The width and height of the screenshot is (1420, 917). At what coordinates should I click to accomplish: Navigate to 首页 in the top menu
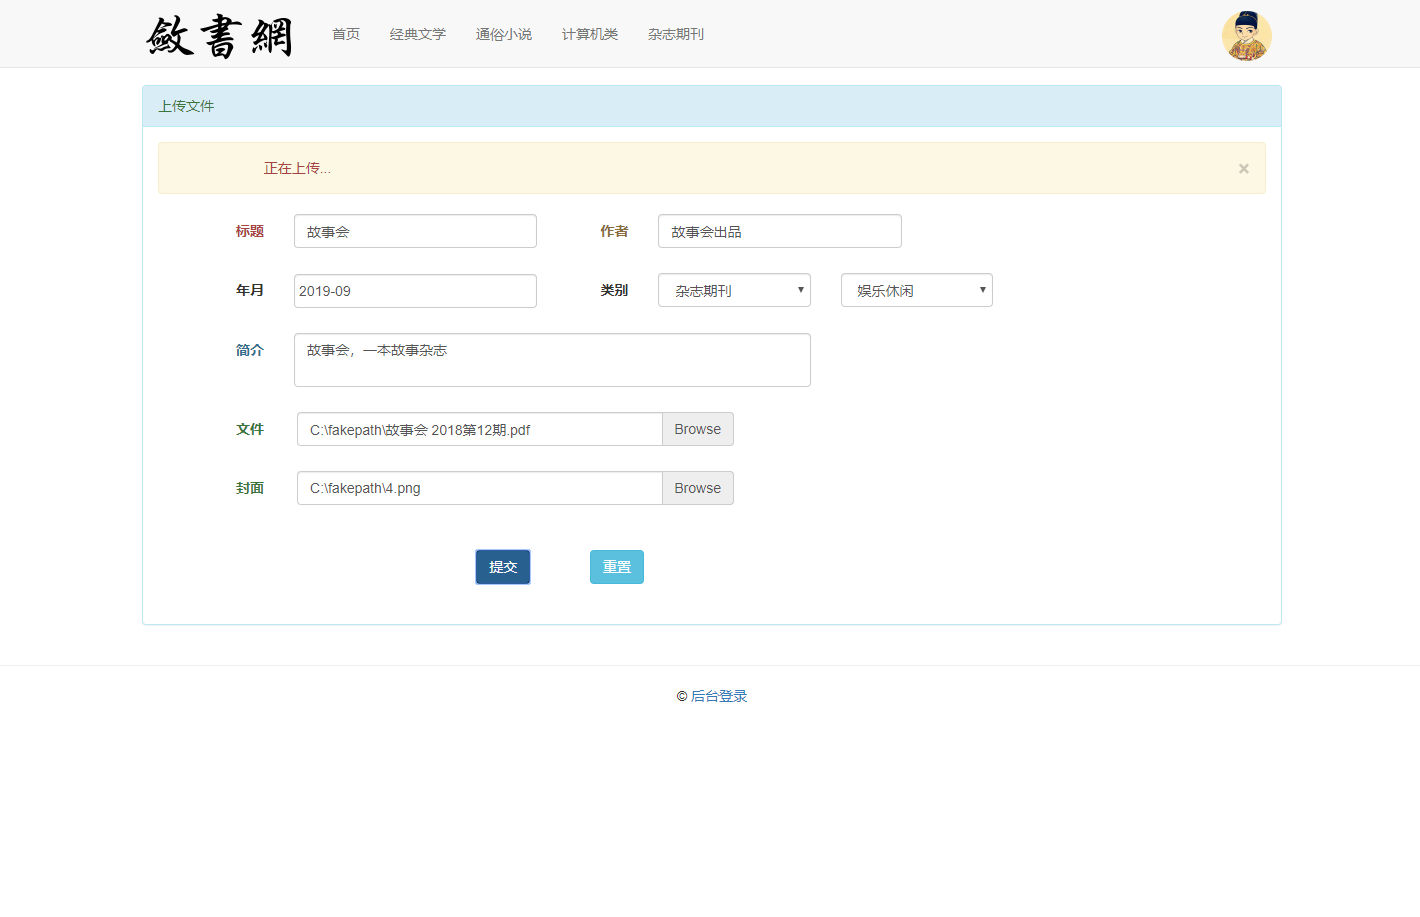click(345, 33)
